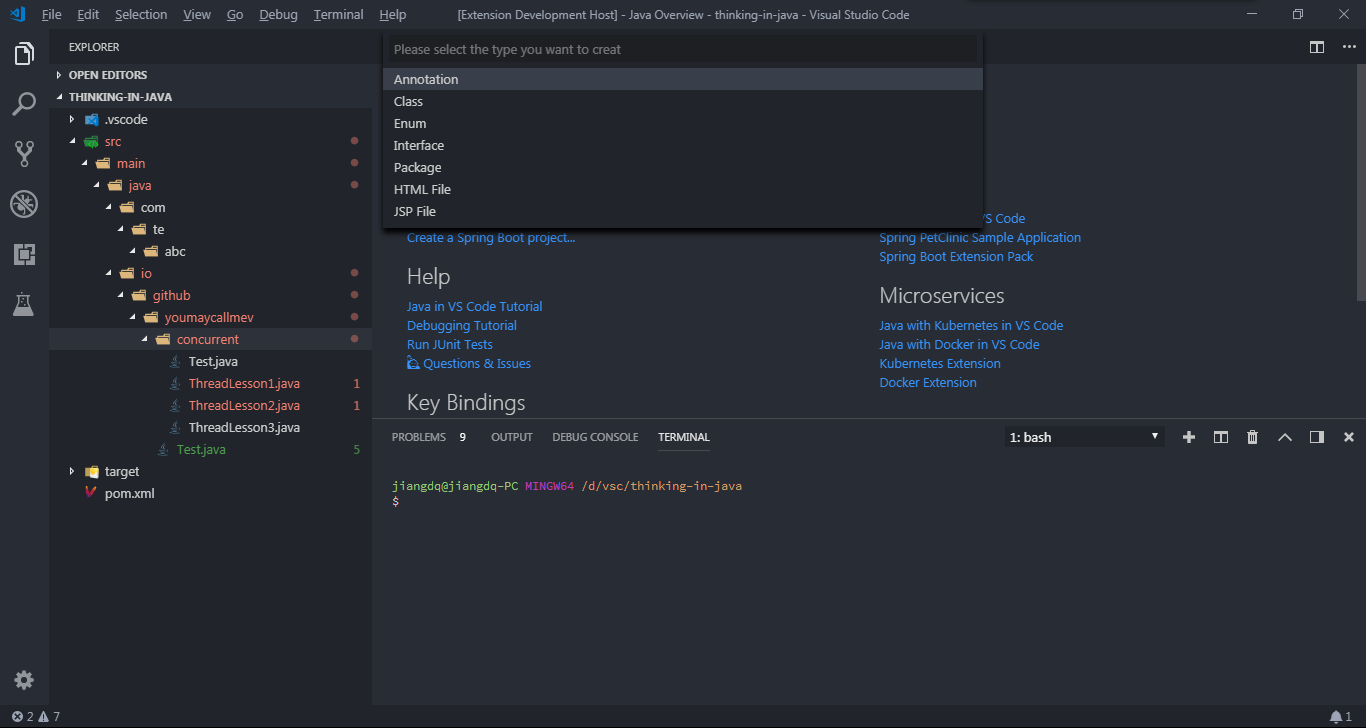Image resolution: width=1366 pixels, height=728 pixels.
Task: Open the Debugging Tutorial link
Action: pos(462,325)
